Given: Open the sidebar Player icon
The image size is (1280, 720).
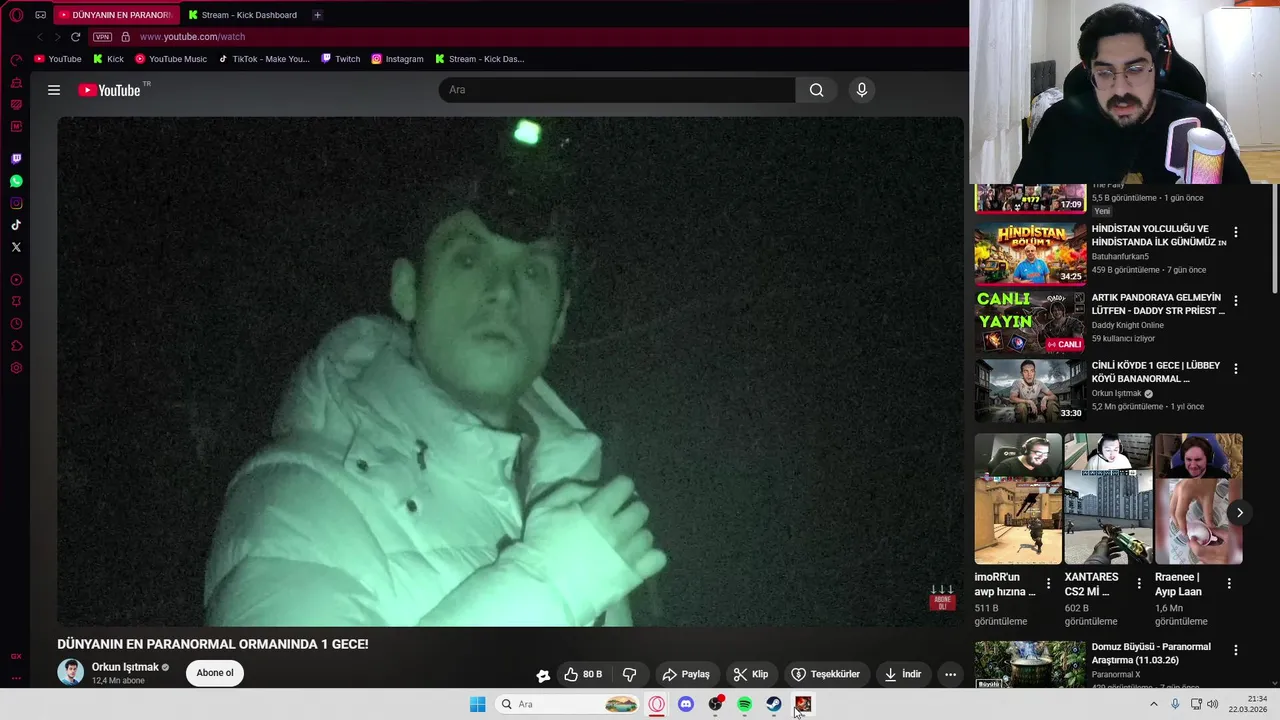Looking at the screenshot, I should pyautogui.click(x=16, y=280).
